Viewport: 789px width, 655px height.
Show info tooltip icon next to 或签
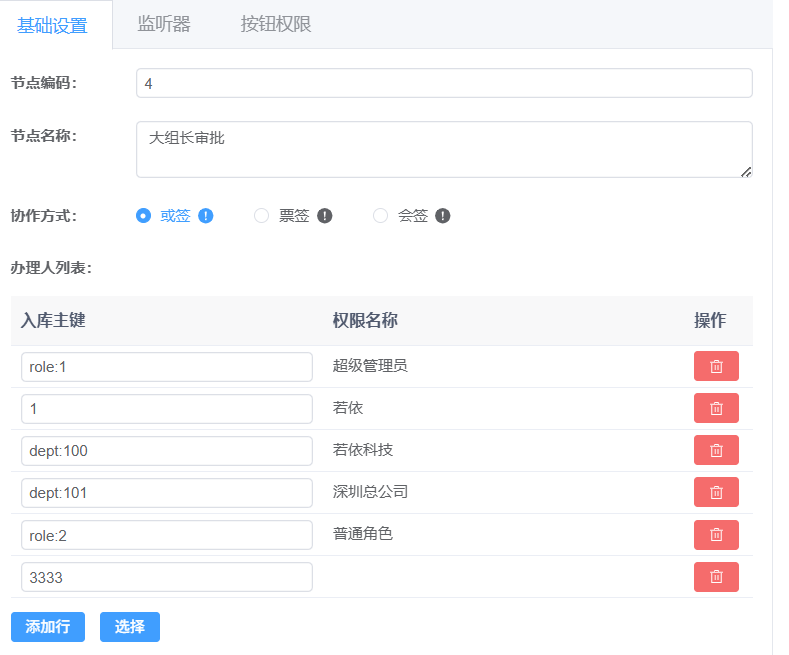coord(205,216)
